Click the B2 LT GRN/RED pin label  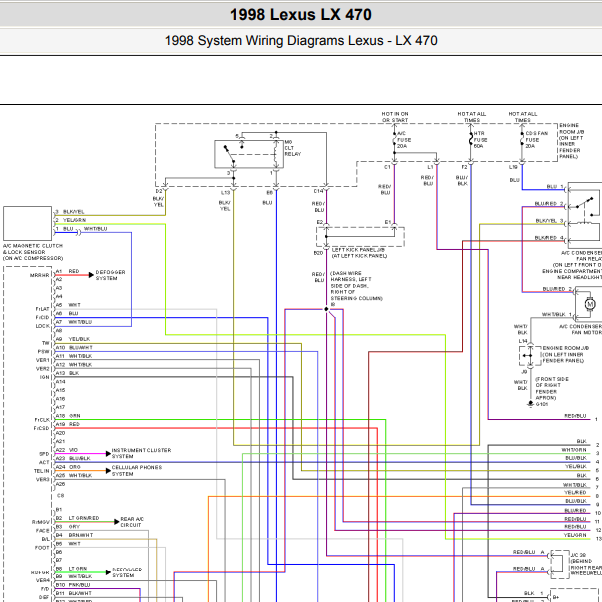coord(78,518)
